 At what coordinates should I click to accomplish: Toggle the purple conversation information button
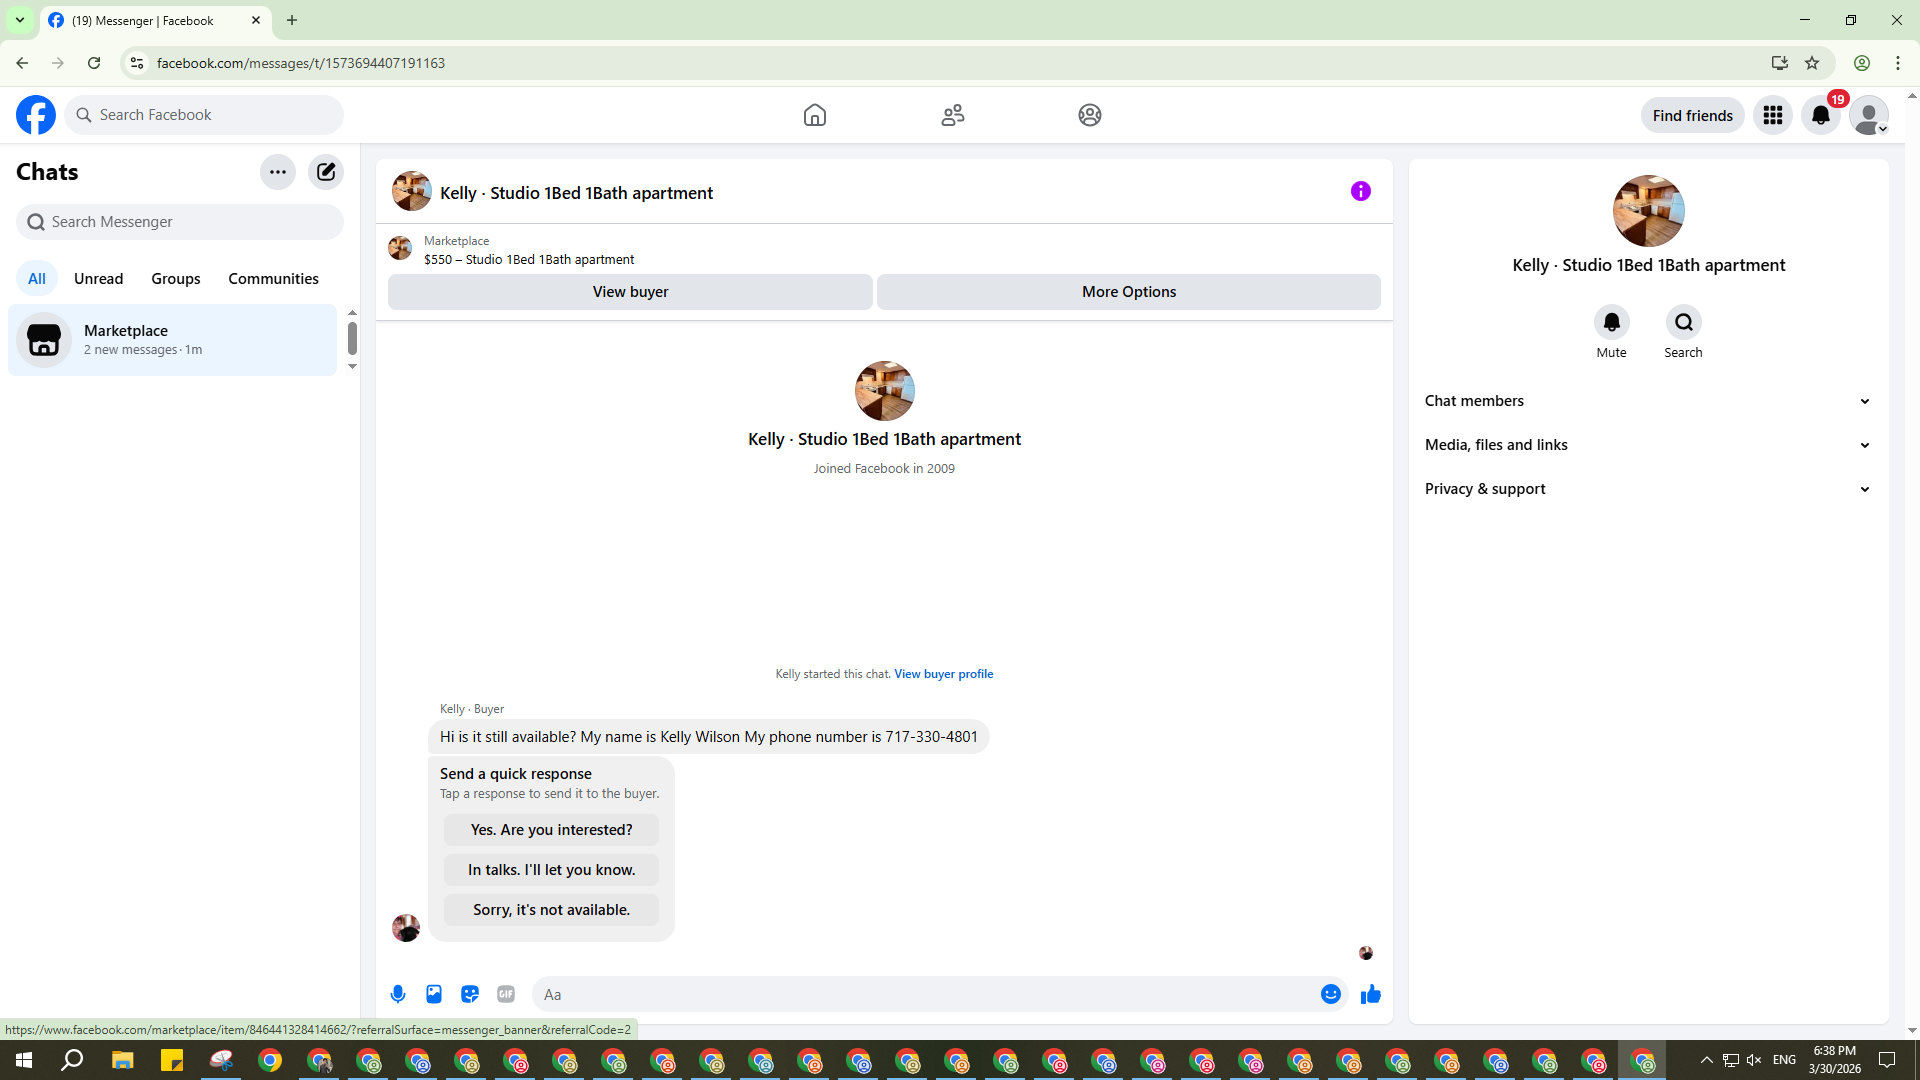coord(1360,191)
